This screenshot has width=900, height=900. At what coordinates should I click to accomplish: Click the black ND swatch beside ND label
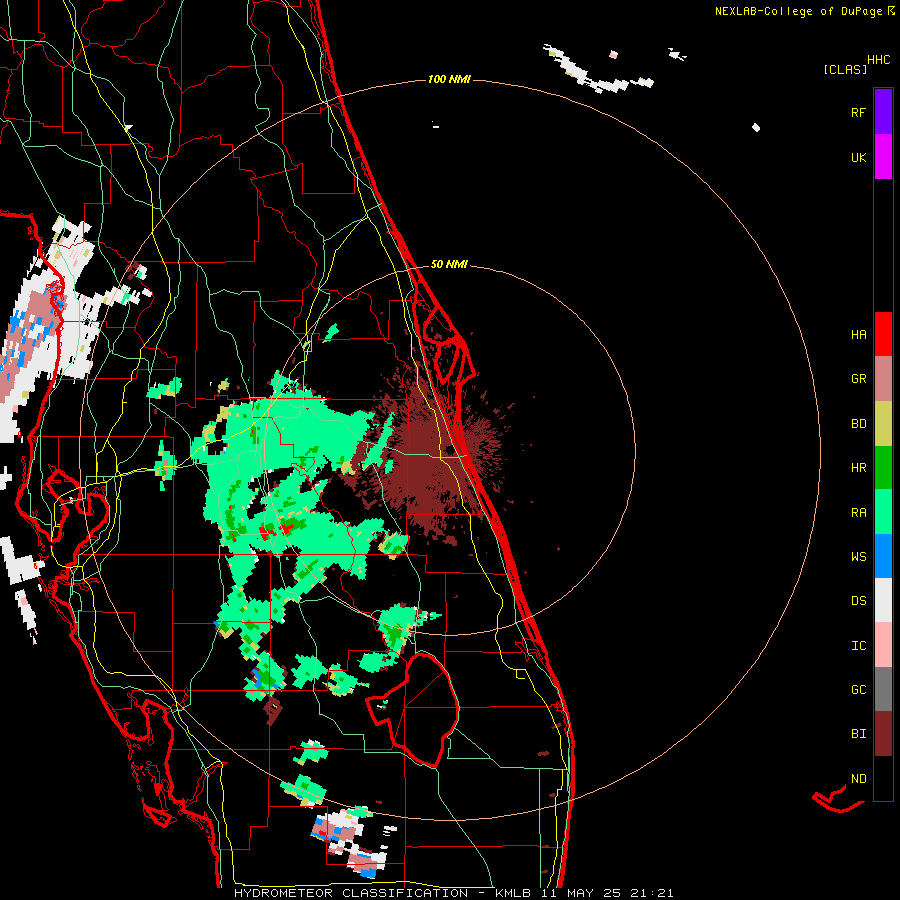(883, 778)
